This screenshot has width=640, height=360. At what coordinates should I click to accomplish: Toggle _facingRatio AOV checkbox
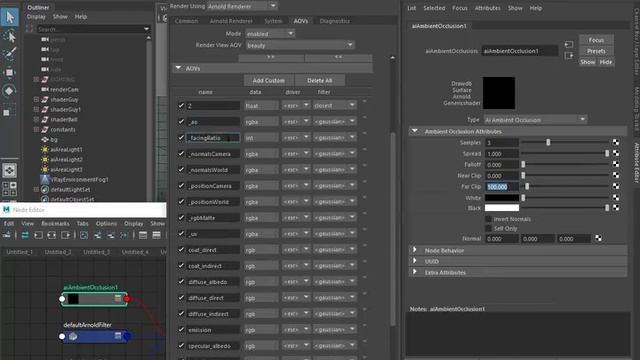[x=181, y=138]
